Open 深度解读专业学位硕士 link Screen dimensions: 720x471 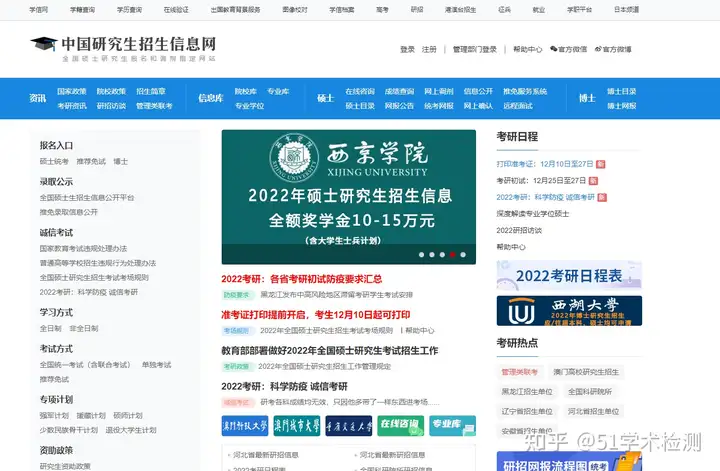533,213
